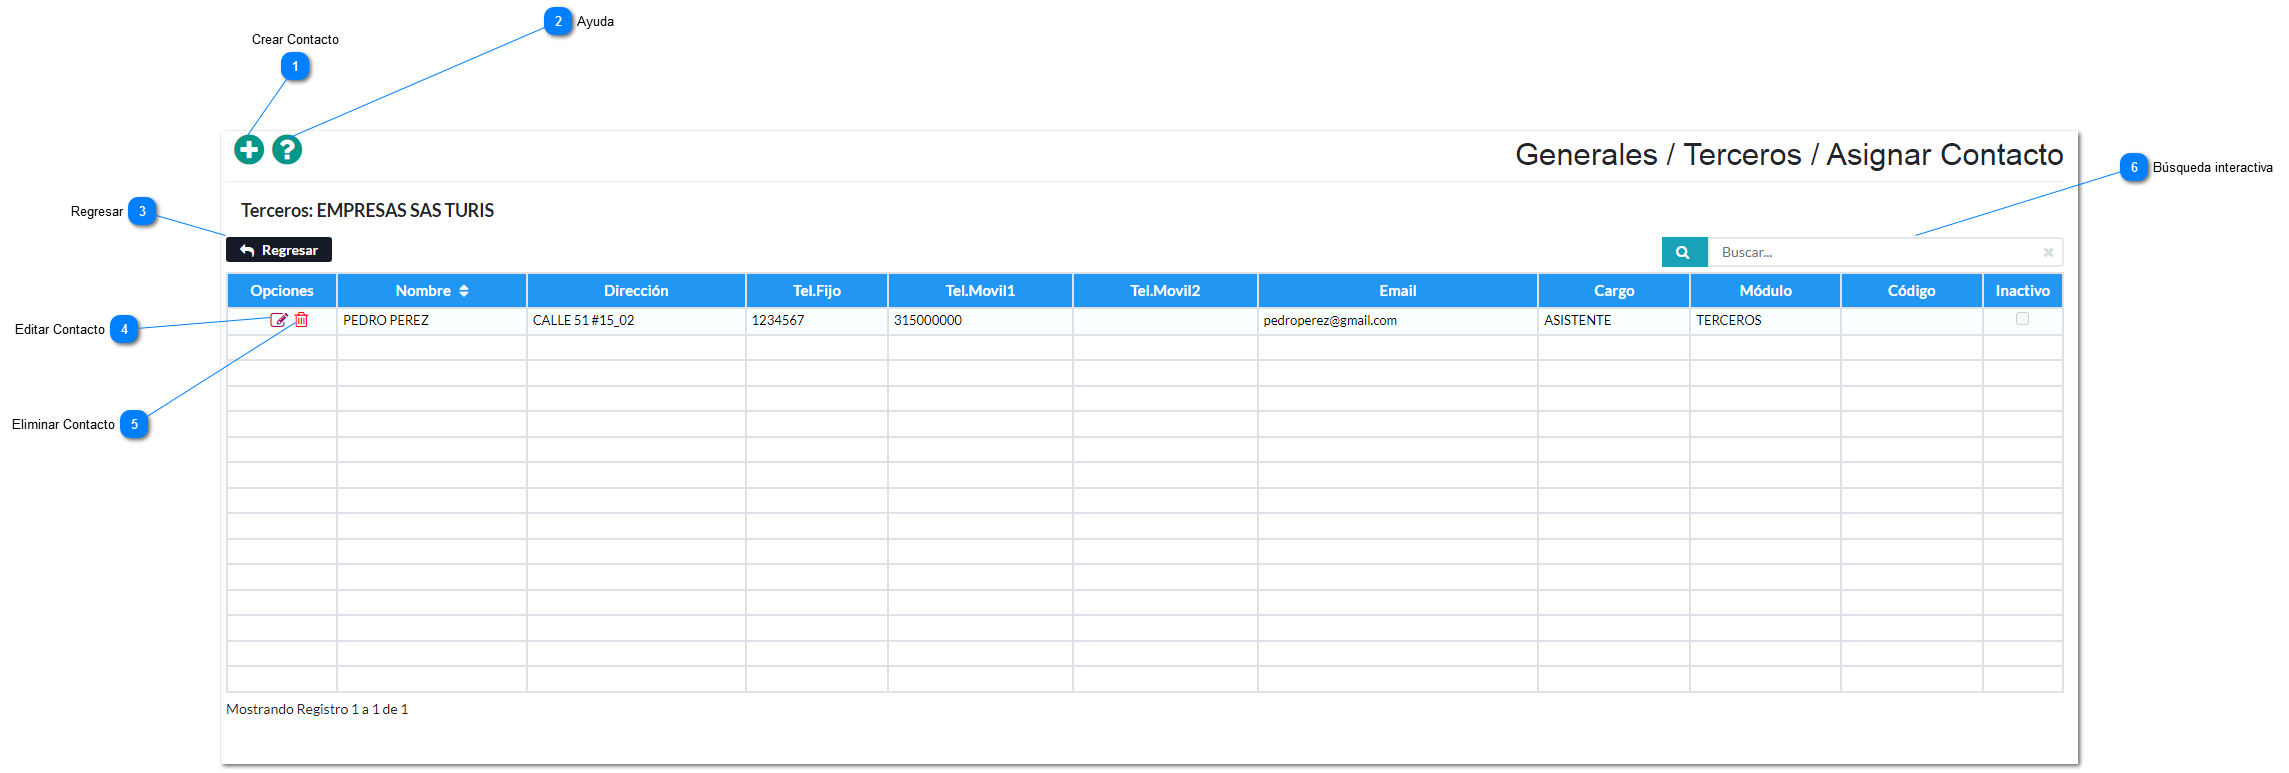Clear the Buscar field with x icon
Image resolution: width=2289 pixels, height=773 pixels.
tap(2048, 252)
